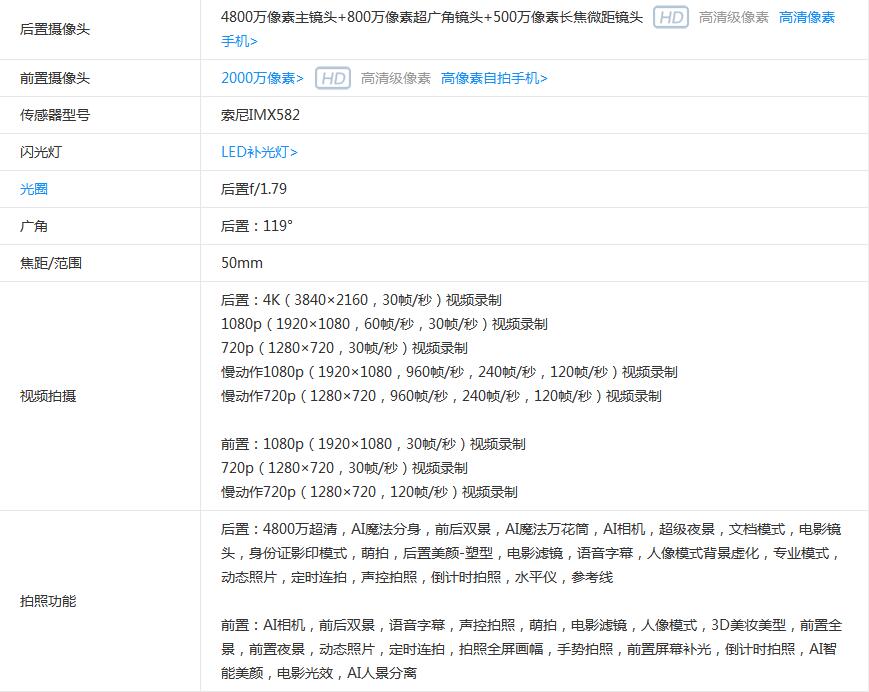Click the 后置：119° wide-angle value
869x692 pixels.
tap(257, 226)
